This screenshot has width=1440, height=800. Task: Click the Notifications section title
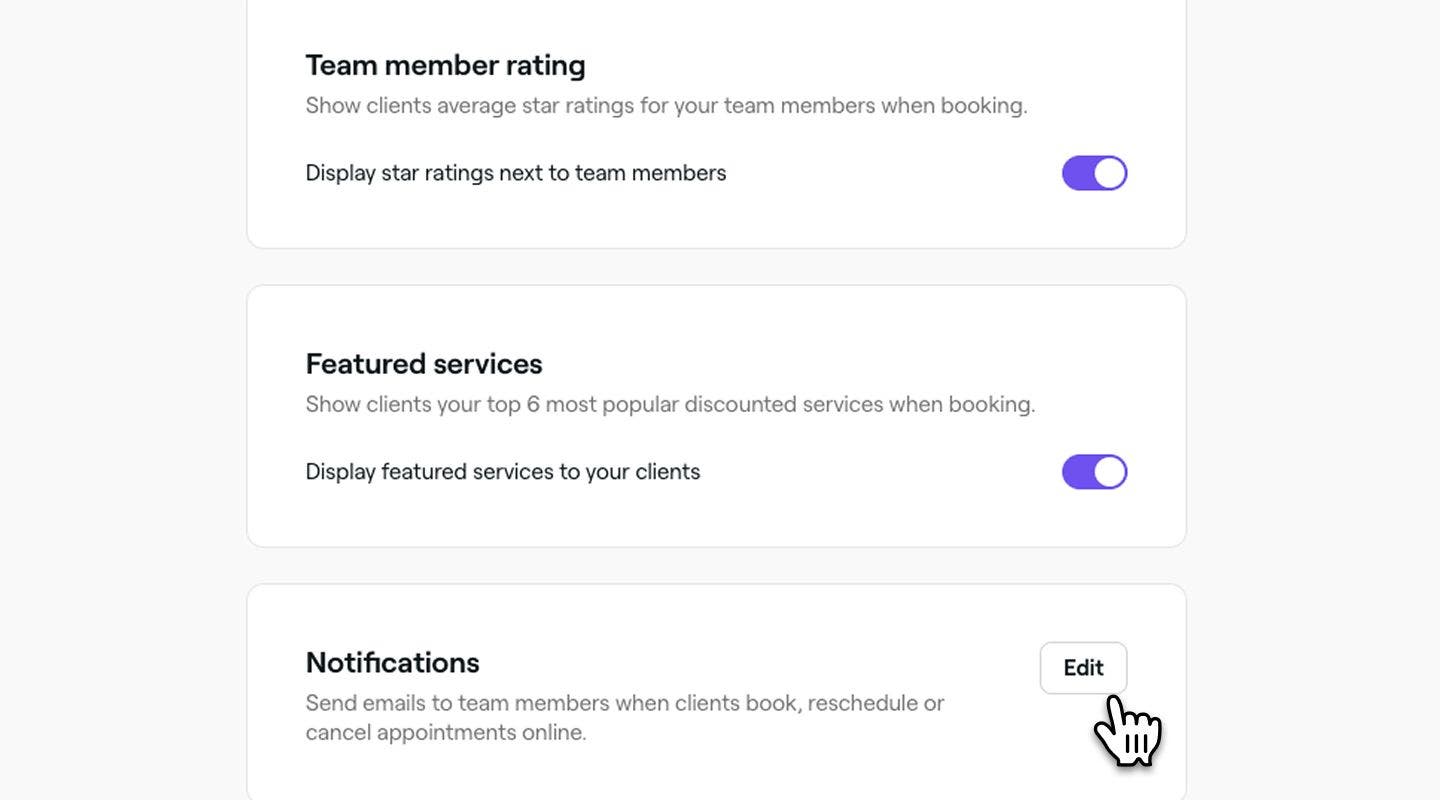point(392,663)
